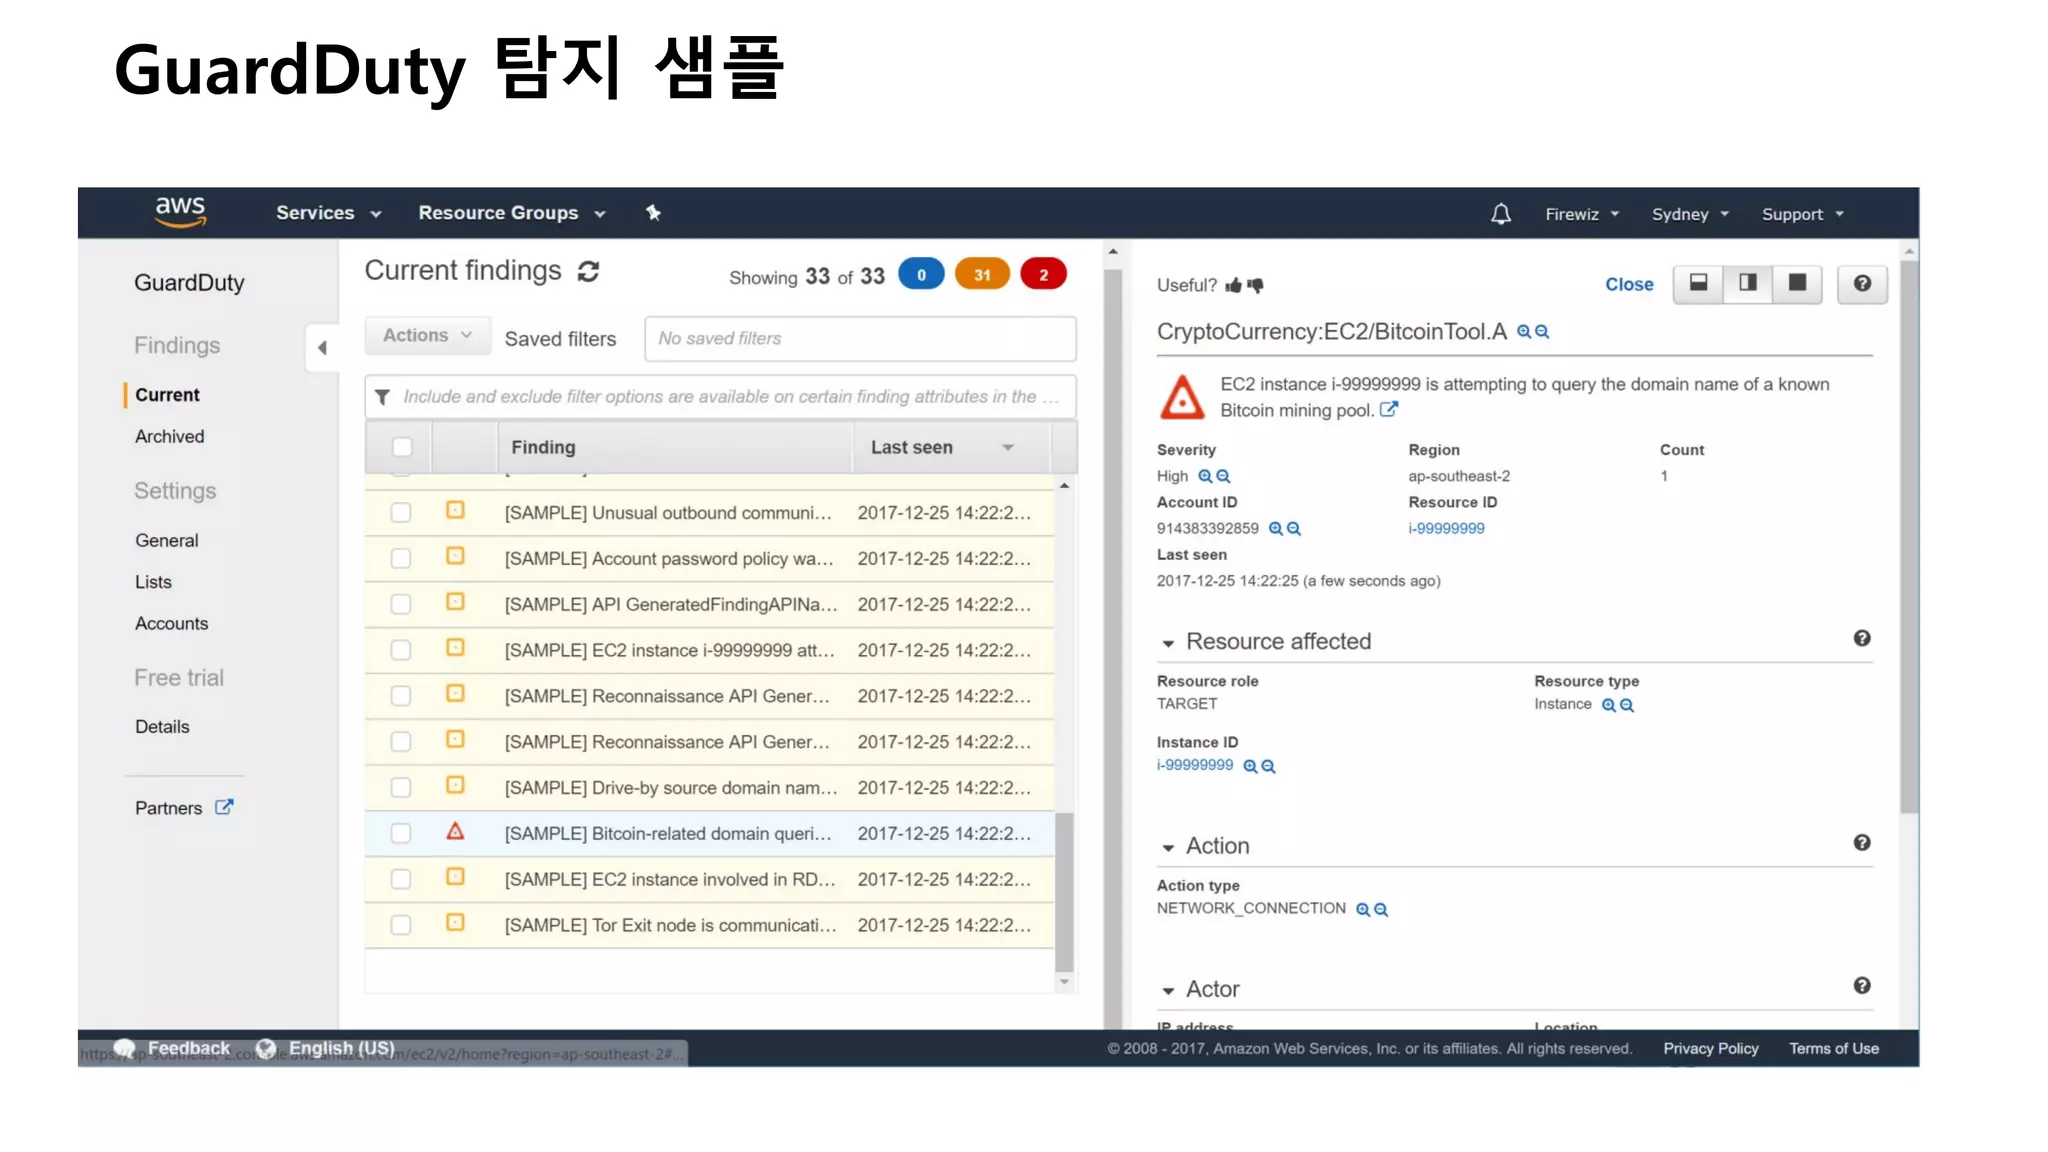
Task: Open Resource ID i-99999999 link
Action: click(x=1446, y=529)
